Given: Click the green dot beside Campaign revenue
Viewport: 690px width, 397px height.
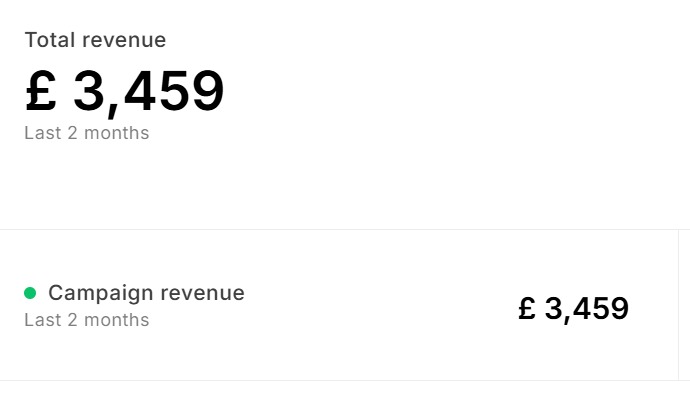Looking at the screenshot, I should pos(30,293).
